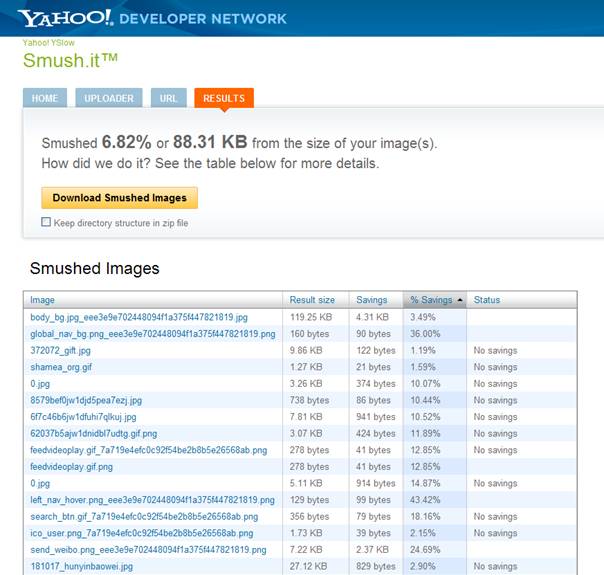The height and width of the screenshot is (575, 604).
Task: Open ico_user.png image link
Action: click(141, 533)
